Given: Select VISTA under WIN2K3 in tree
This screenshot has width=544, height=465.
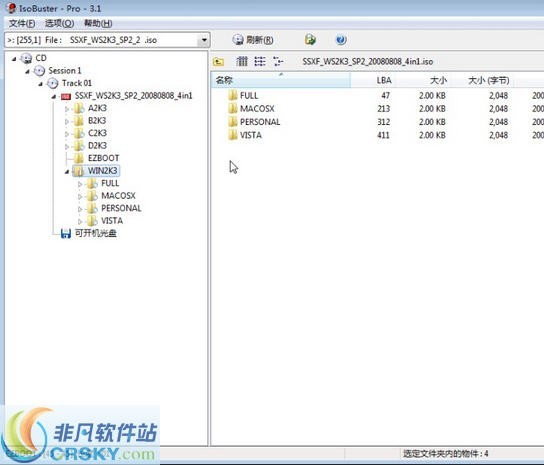Looking at the screenshot, I should (x=112, y=221).
